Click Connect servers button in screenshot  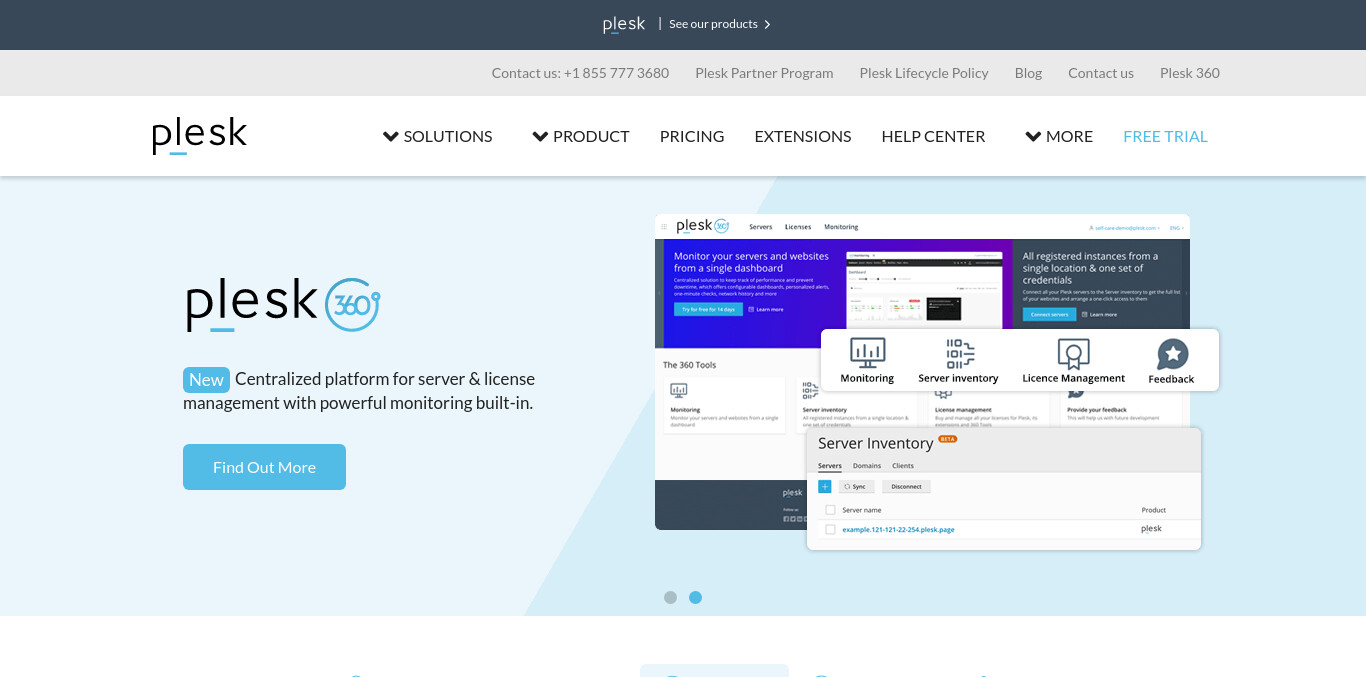[1050, 314]
